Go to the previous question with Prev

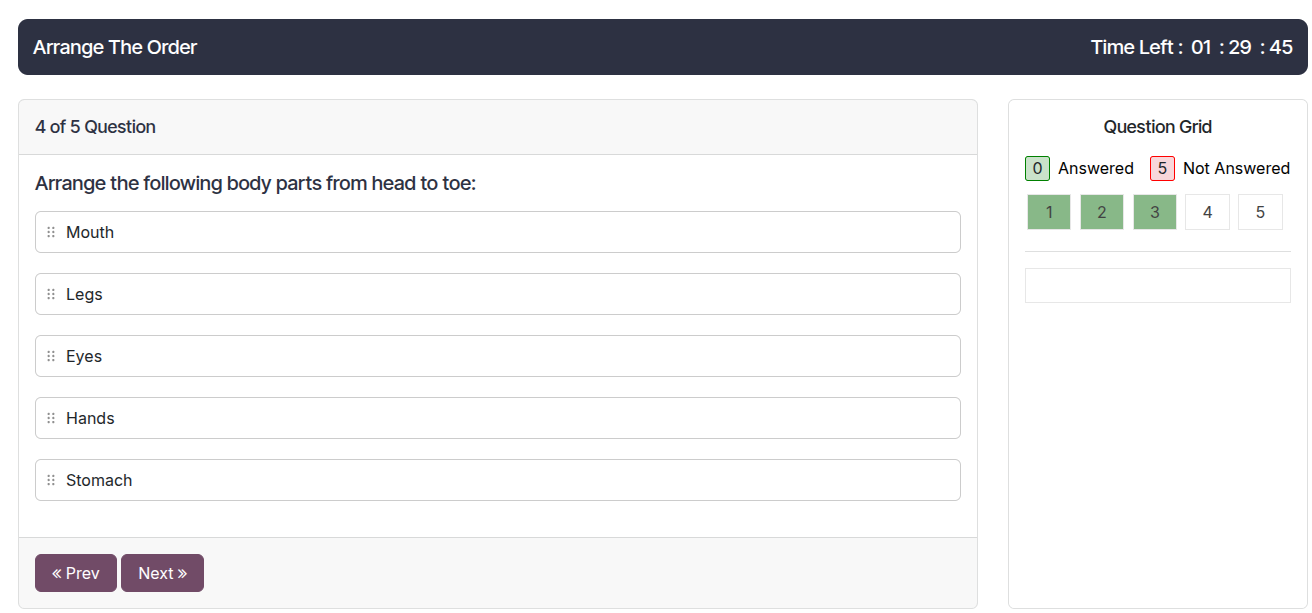click(x=76, y=573)
